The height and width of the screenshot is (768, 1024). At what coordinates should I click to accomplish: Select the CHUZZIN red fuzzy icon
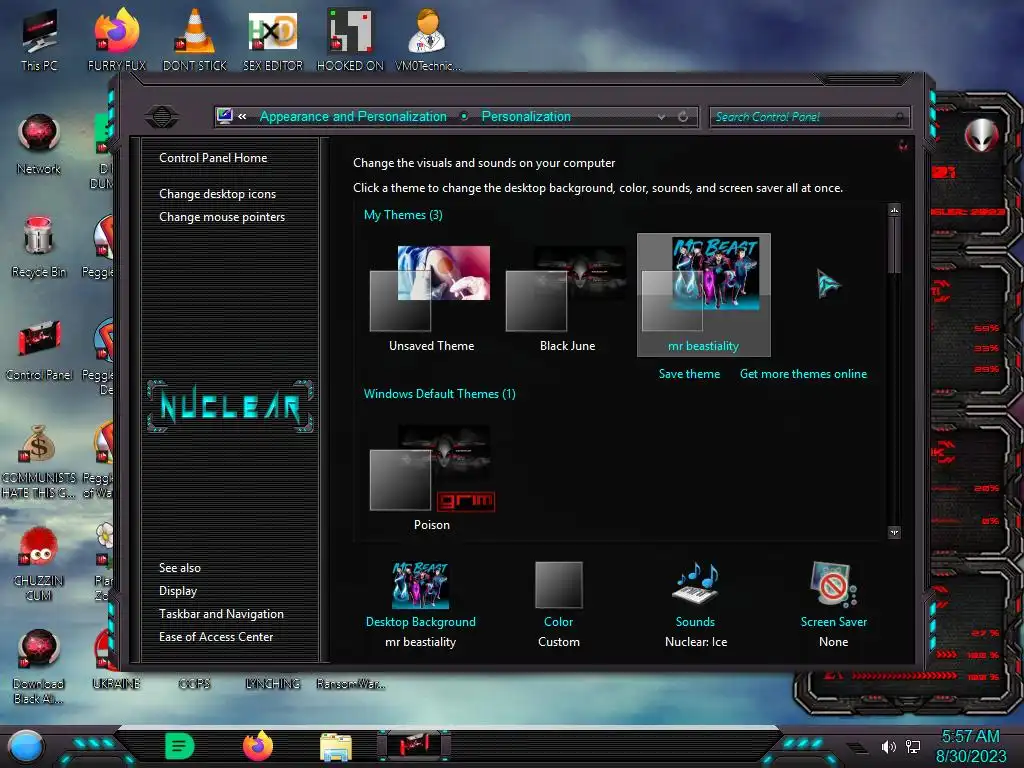point(39,563)
